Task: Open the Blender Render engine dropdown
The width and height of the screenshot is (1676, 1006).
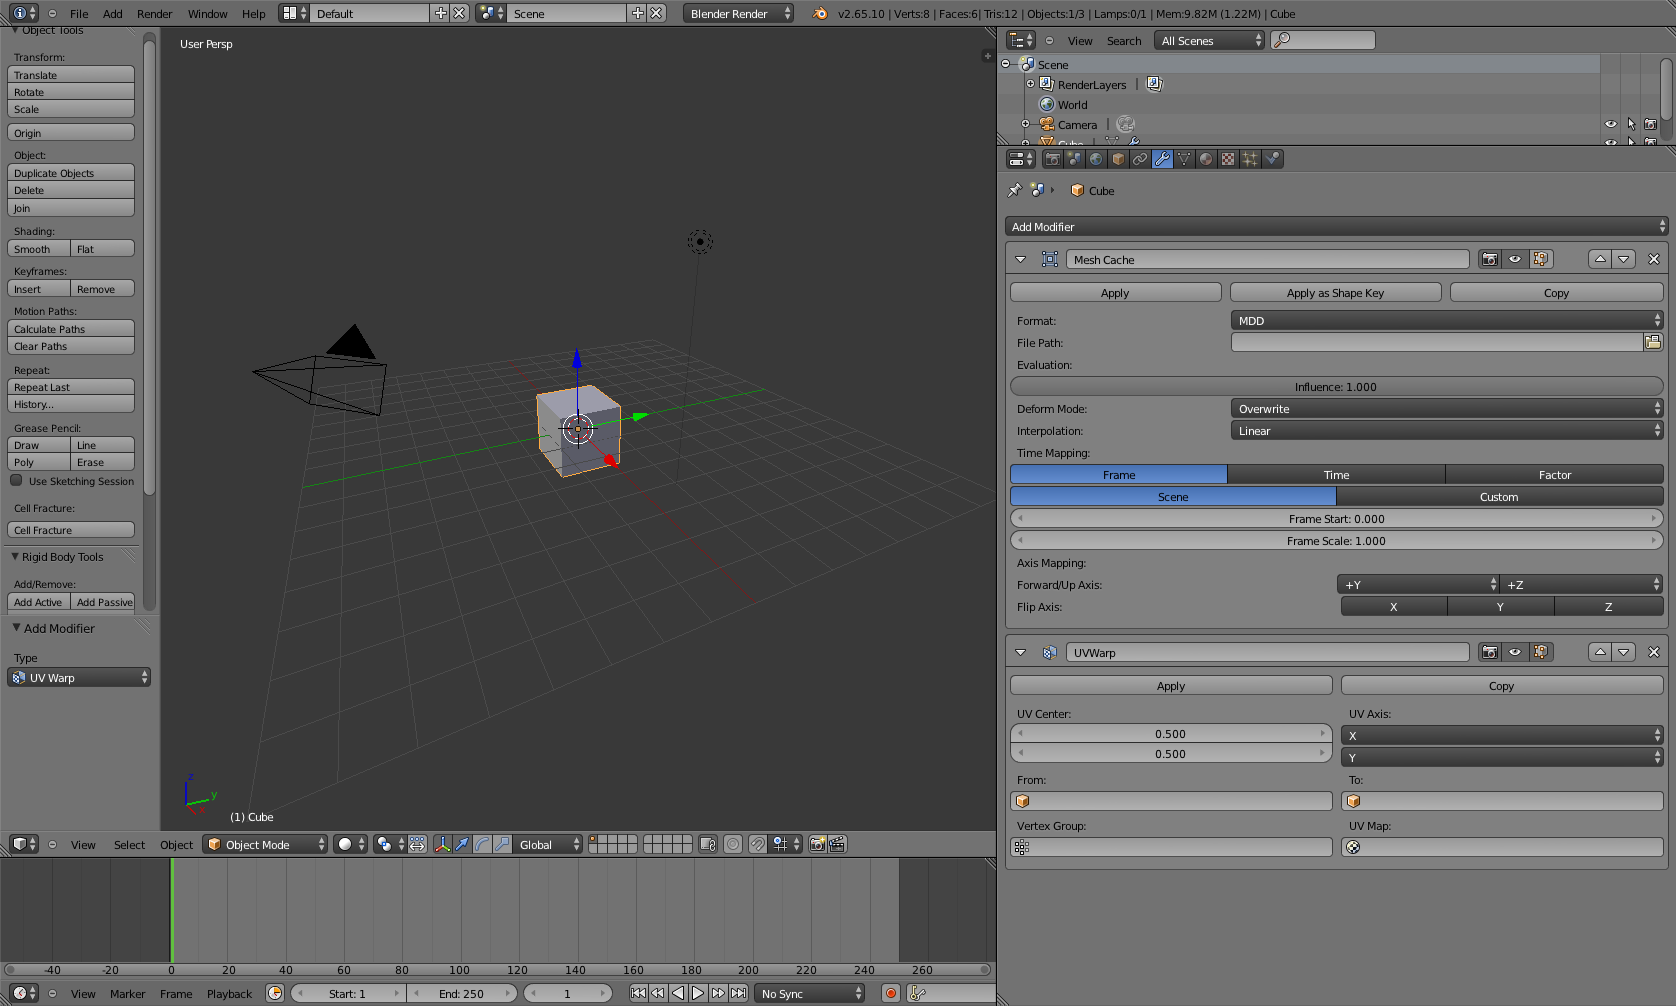Action: tap(739, 13)
